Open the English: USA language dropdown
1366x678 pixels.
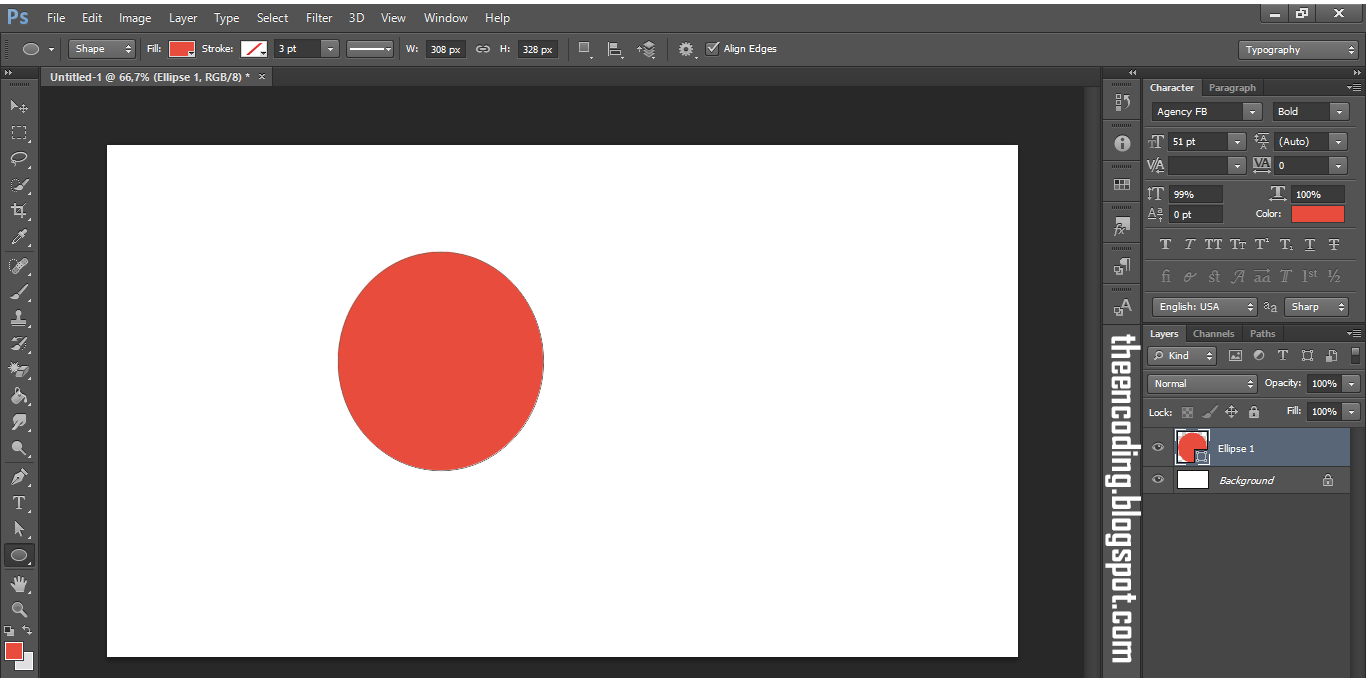[1205, 307]
